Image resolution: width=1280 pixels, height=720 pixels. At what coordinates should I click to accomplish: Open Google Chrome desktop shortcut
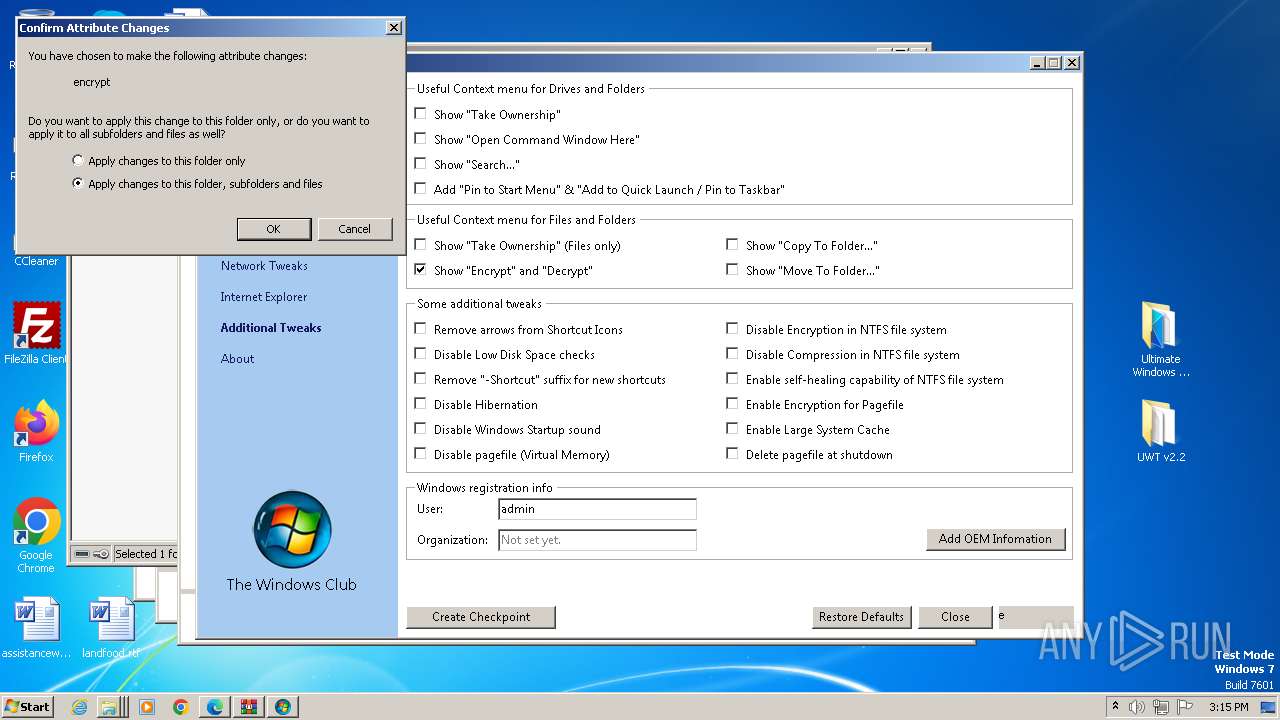[36, 536]
